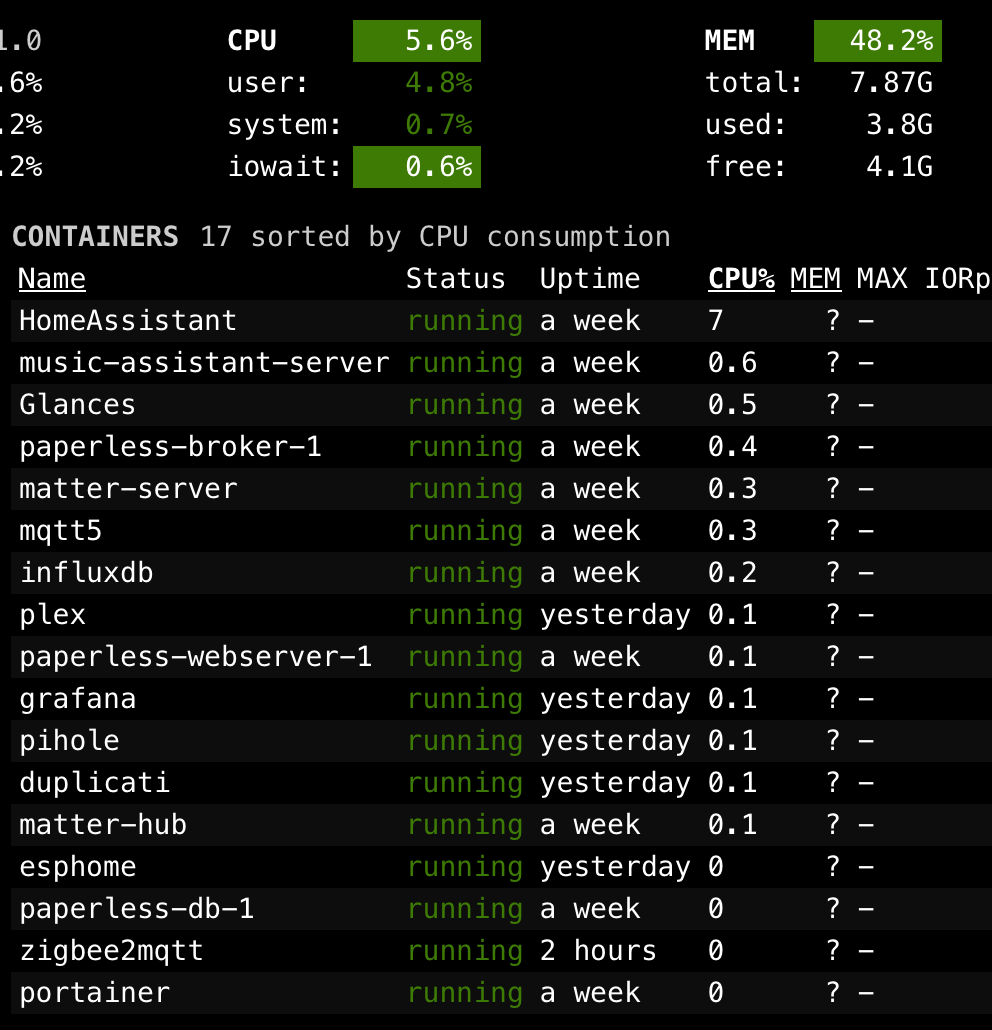The height and width of the screenshot is (1030, 992).
Task: Click the Name column header
Action: [52, 279]
